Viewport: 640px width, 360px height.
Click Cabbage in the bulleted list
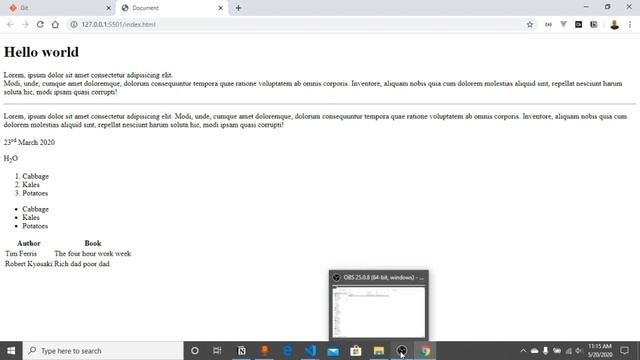35,209
